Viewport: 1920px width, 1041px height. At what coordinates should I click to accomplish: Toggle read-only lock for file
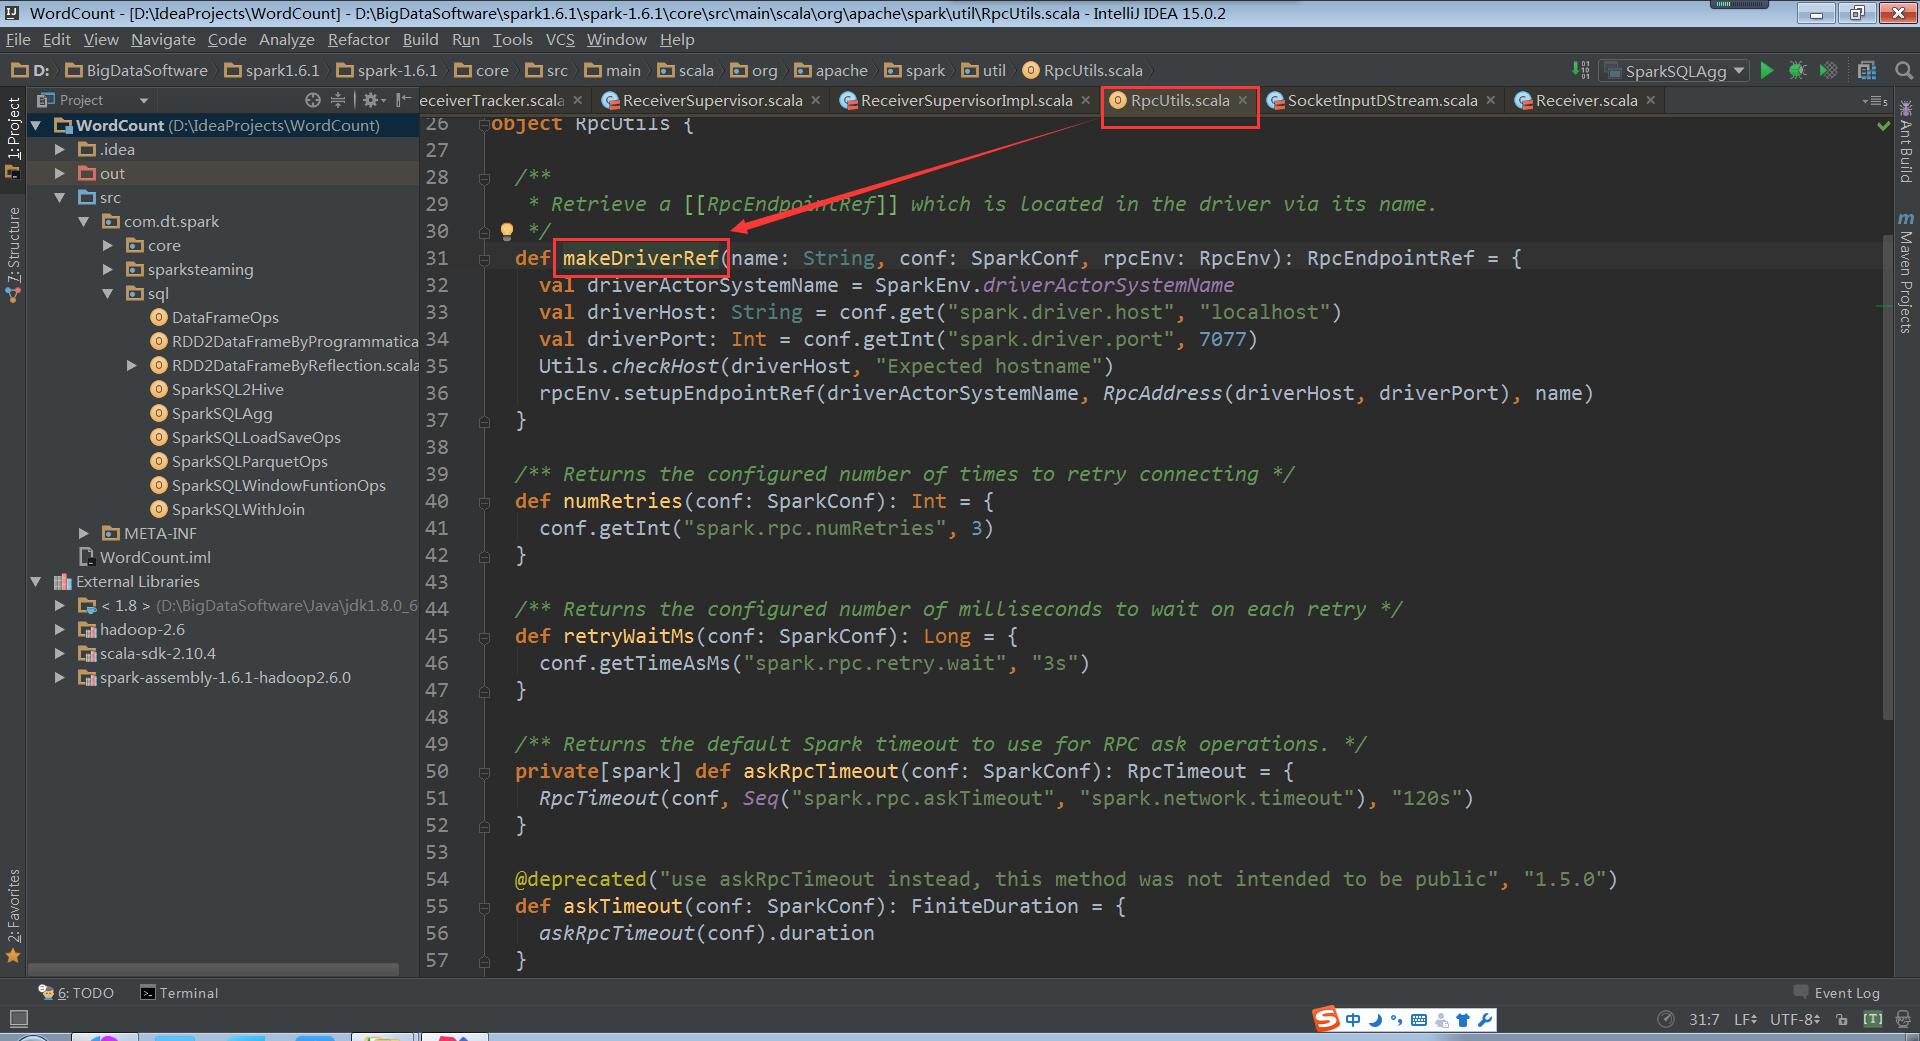[x=1842, y=1020]
